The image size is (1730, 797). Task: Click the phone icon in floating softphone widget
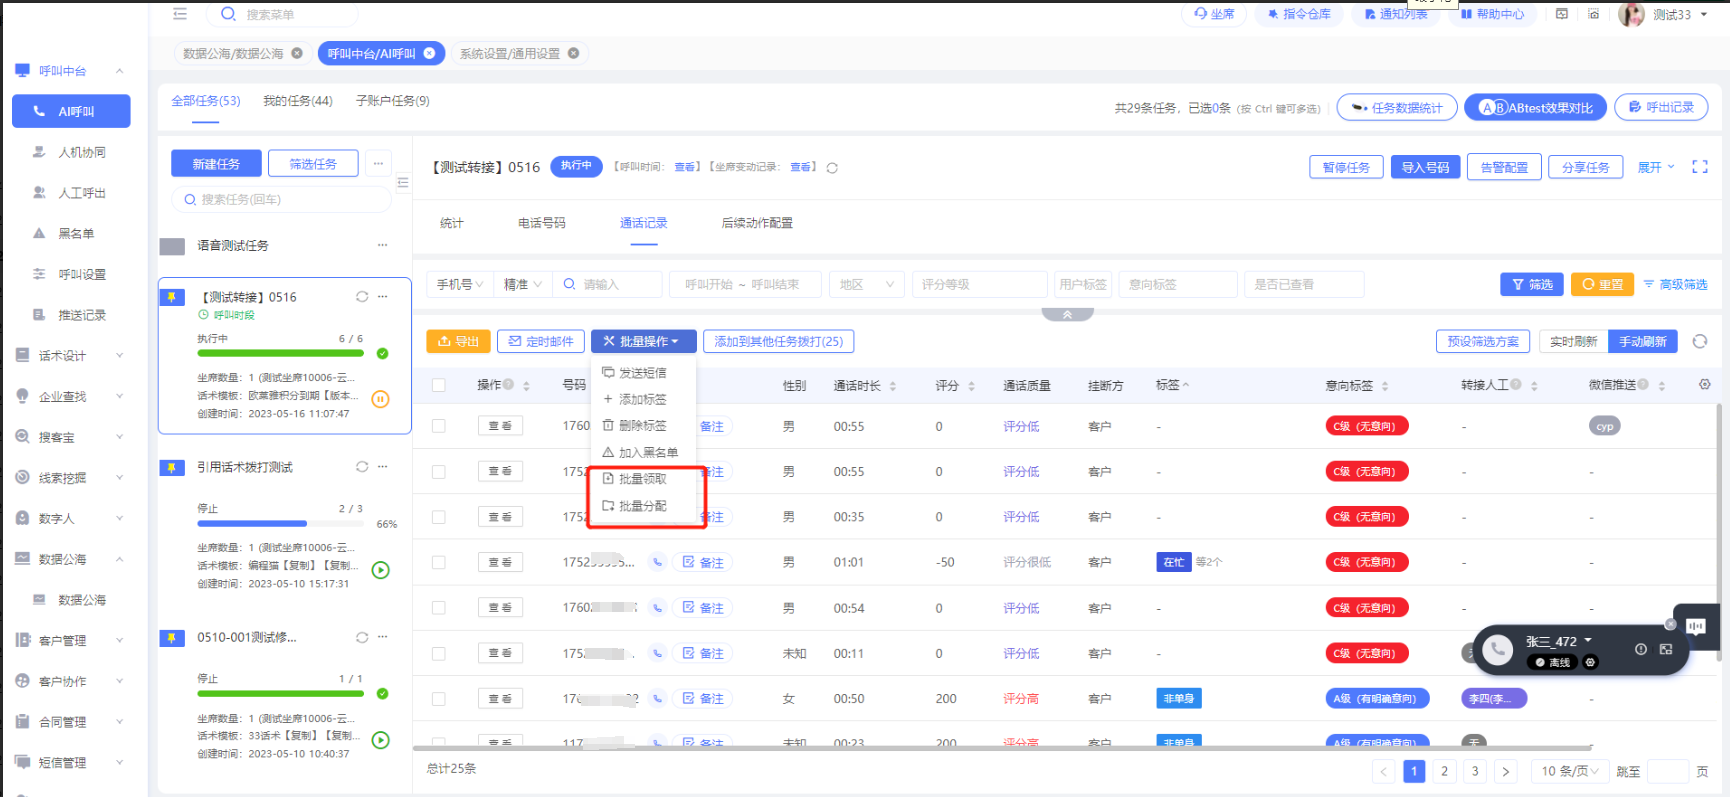1497,651
